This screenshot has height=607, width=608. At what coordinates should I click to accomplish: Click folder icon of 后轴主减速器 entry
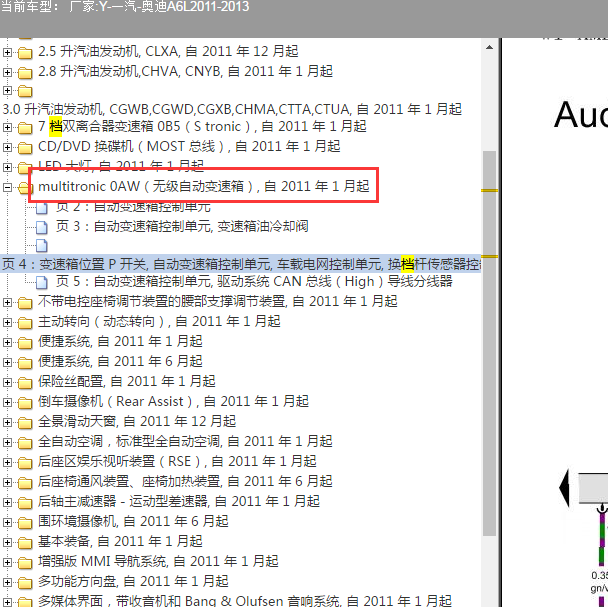point(25,503)
